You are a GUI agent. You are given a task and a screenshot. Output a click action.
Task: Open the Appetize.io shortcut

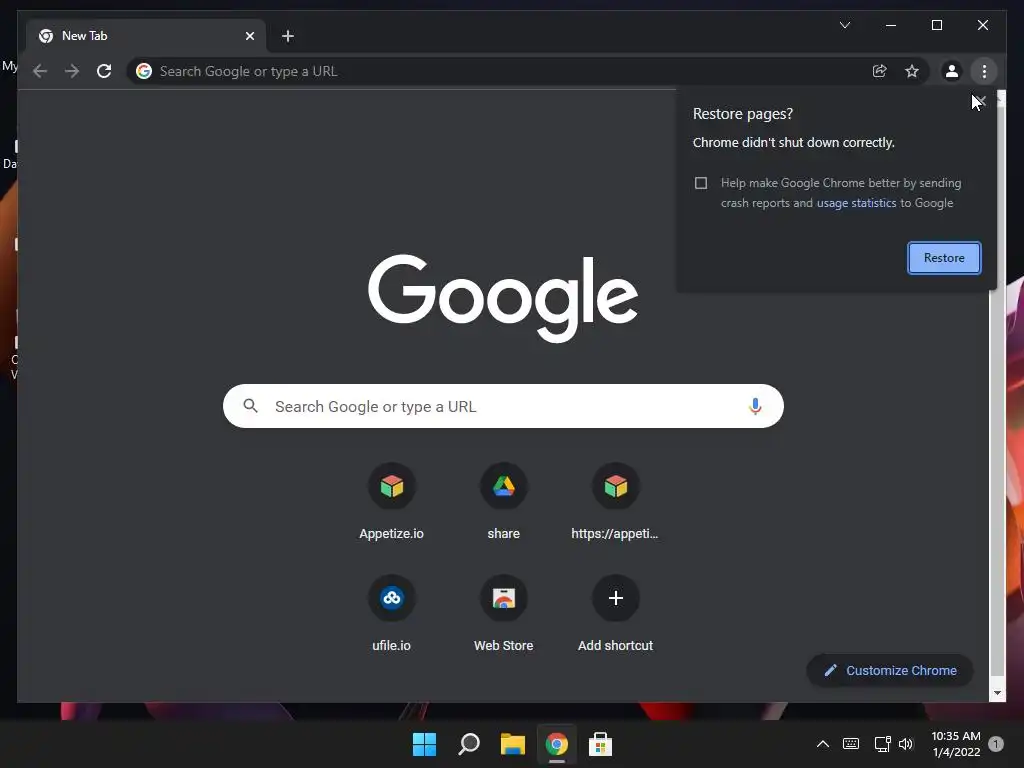[391, 502]
